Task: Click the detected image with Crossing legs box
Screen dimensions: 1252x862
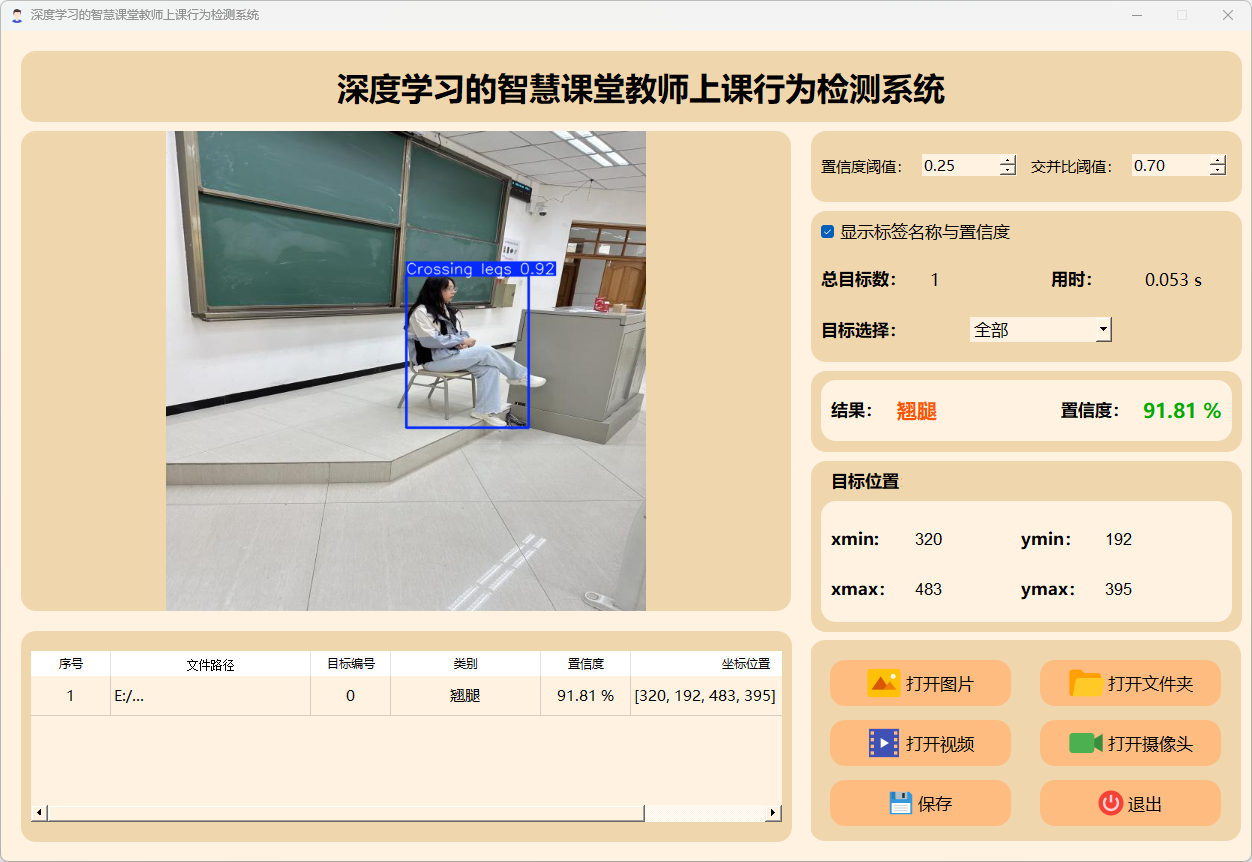Action: point(405,370)
